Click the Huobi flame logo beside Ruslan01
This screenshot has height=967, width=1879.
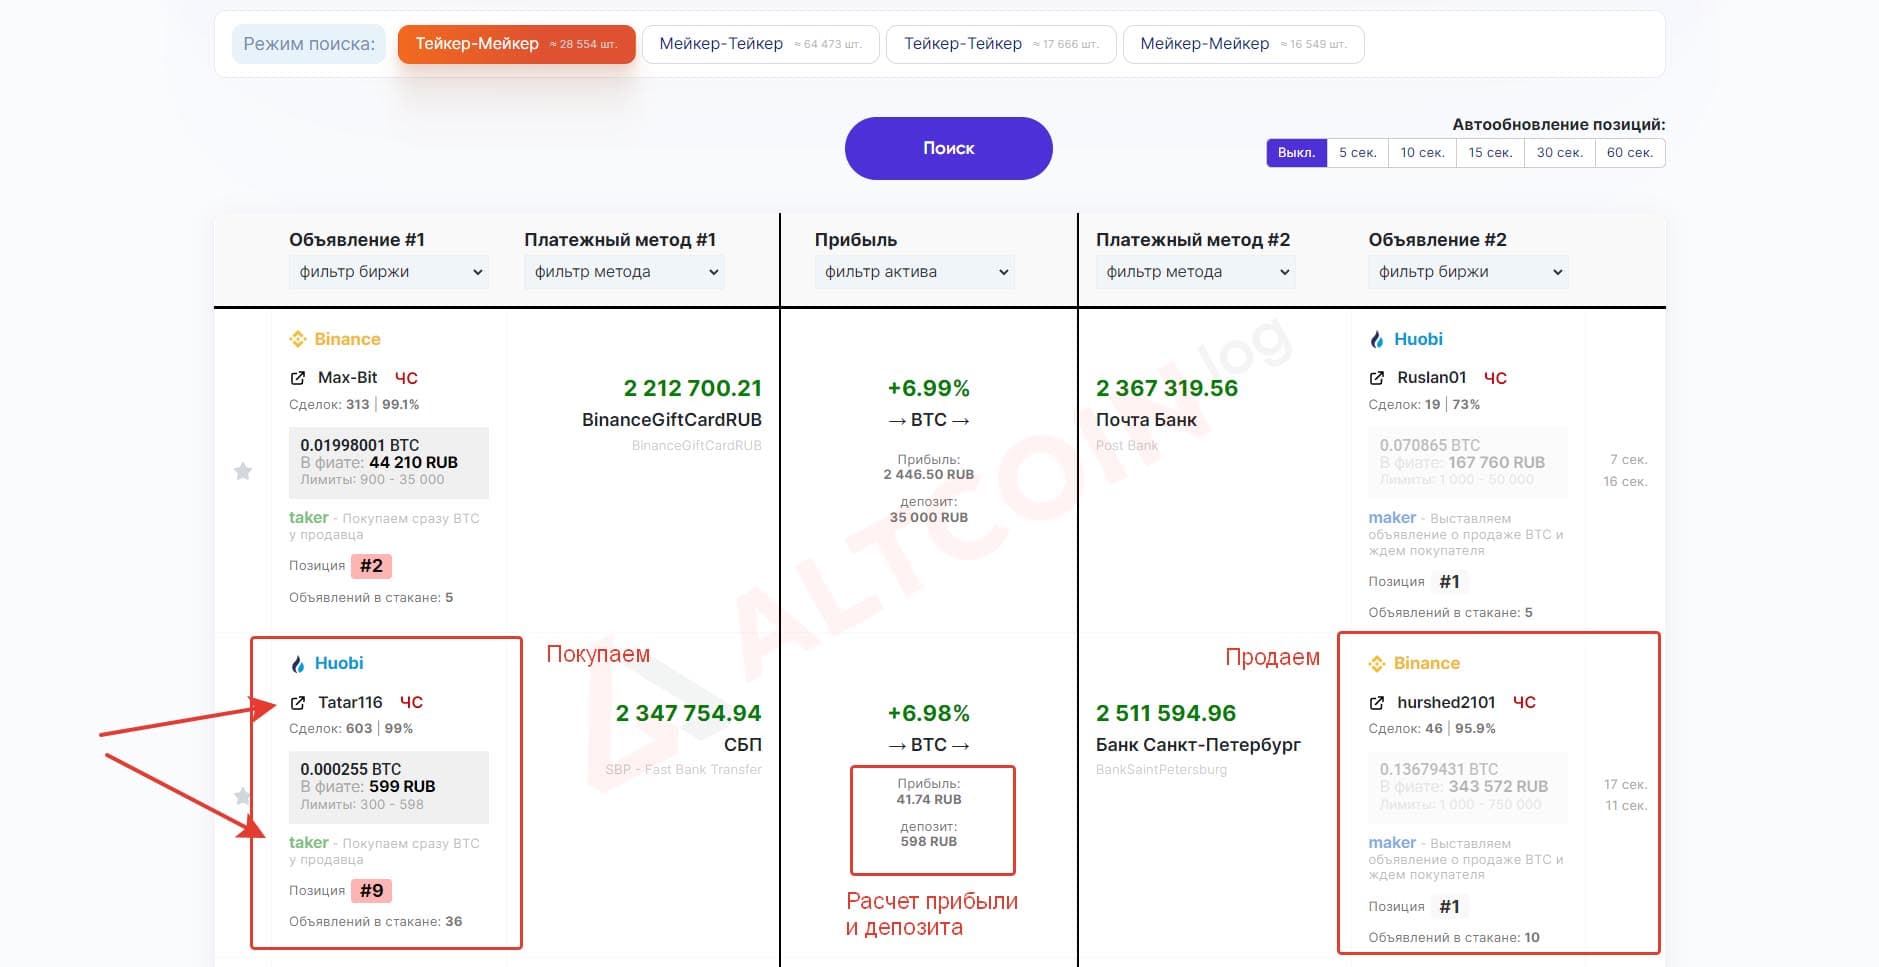[1377, 339]
